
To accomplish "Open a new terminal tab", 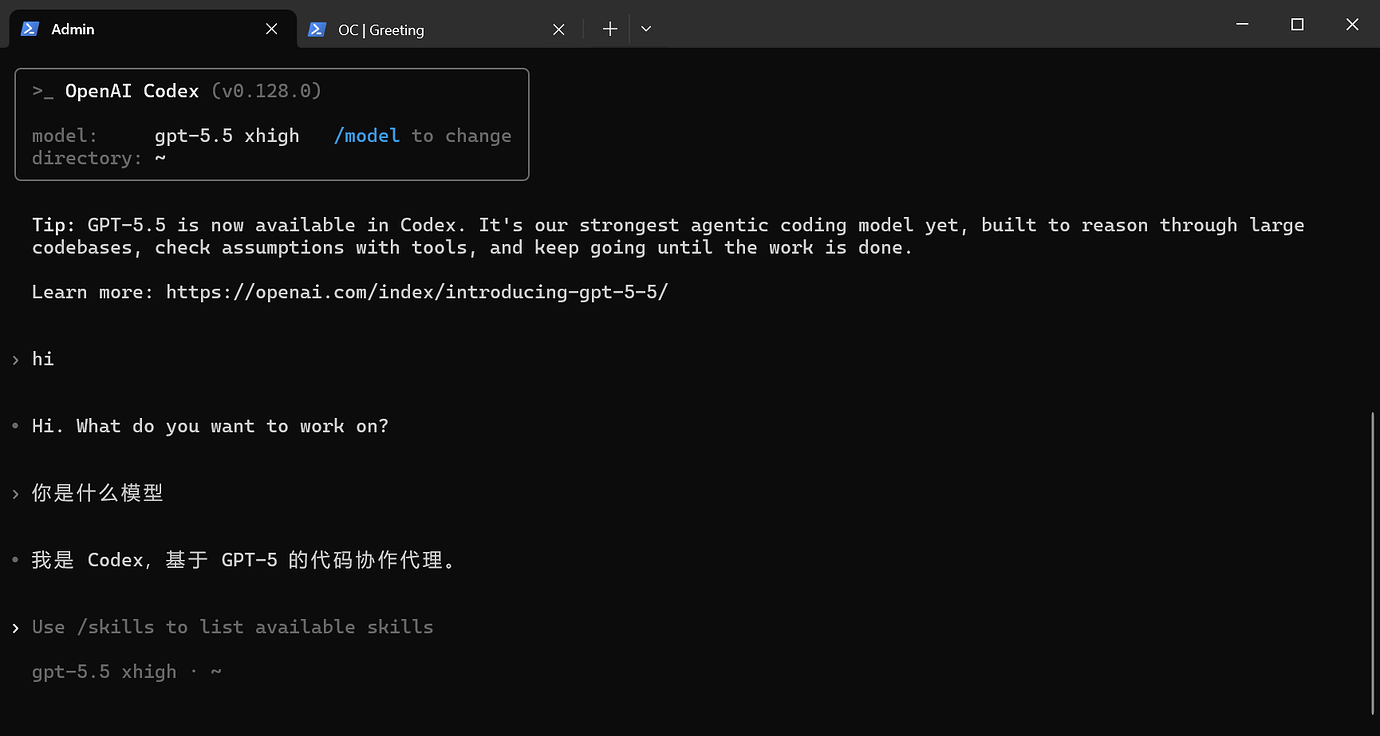I will pyautogui.click(x=610, y=29).
